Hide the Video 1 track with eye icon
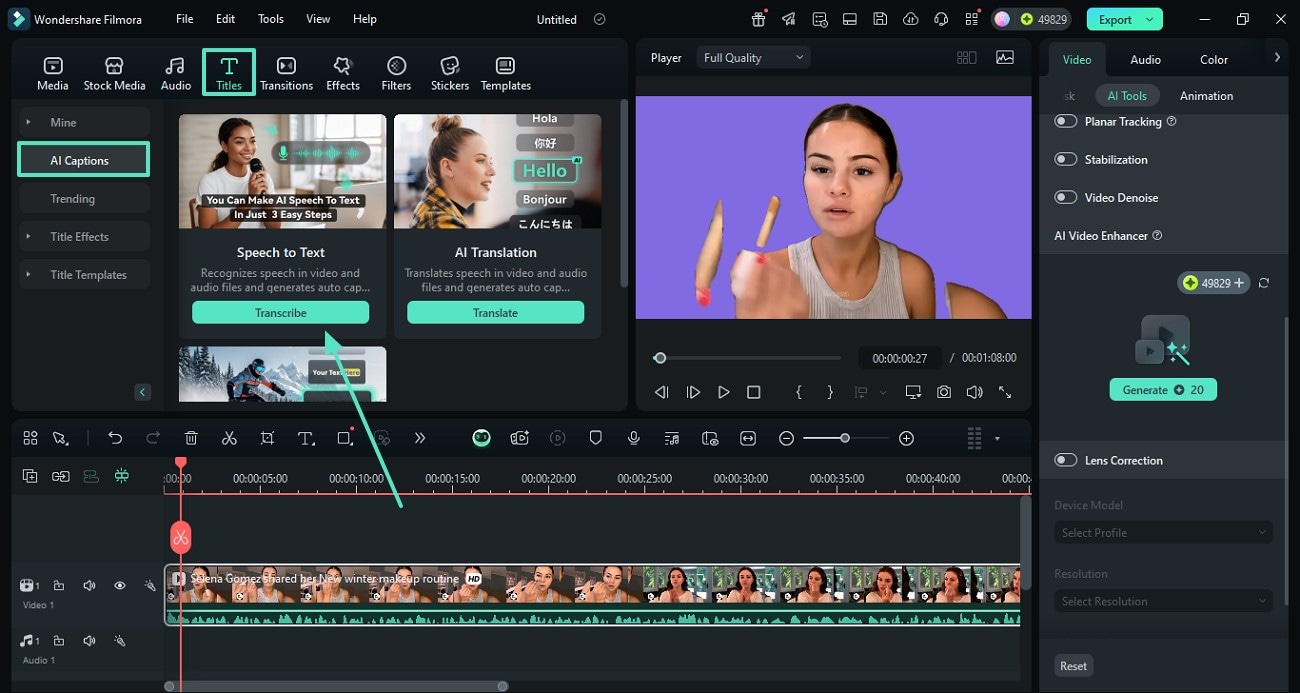The image size is (1300, 693). coord(119,586)
